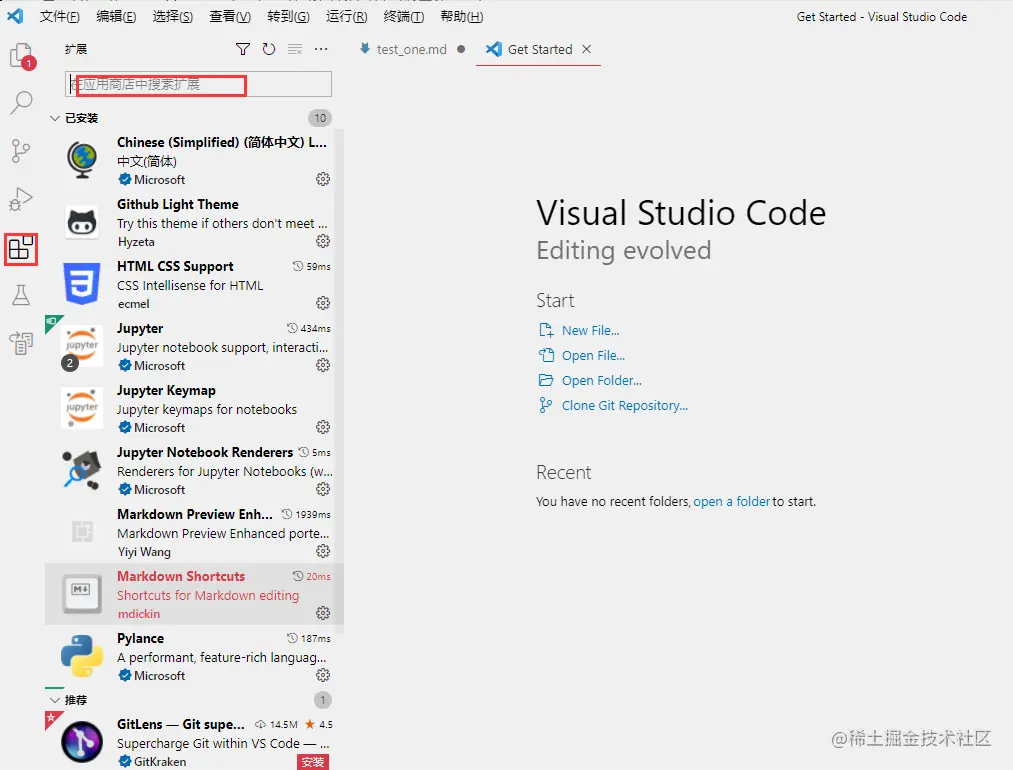Click the installed count badge 10
This screenshot has width=1013, height=770.
(320, 118)
